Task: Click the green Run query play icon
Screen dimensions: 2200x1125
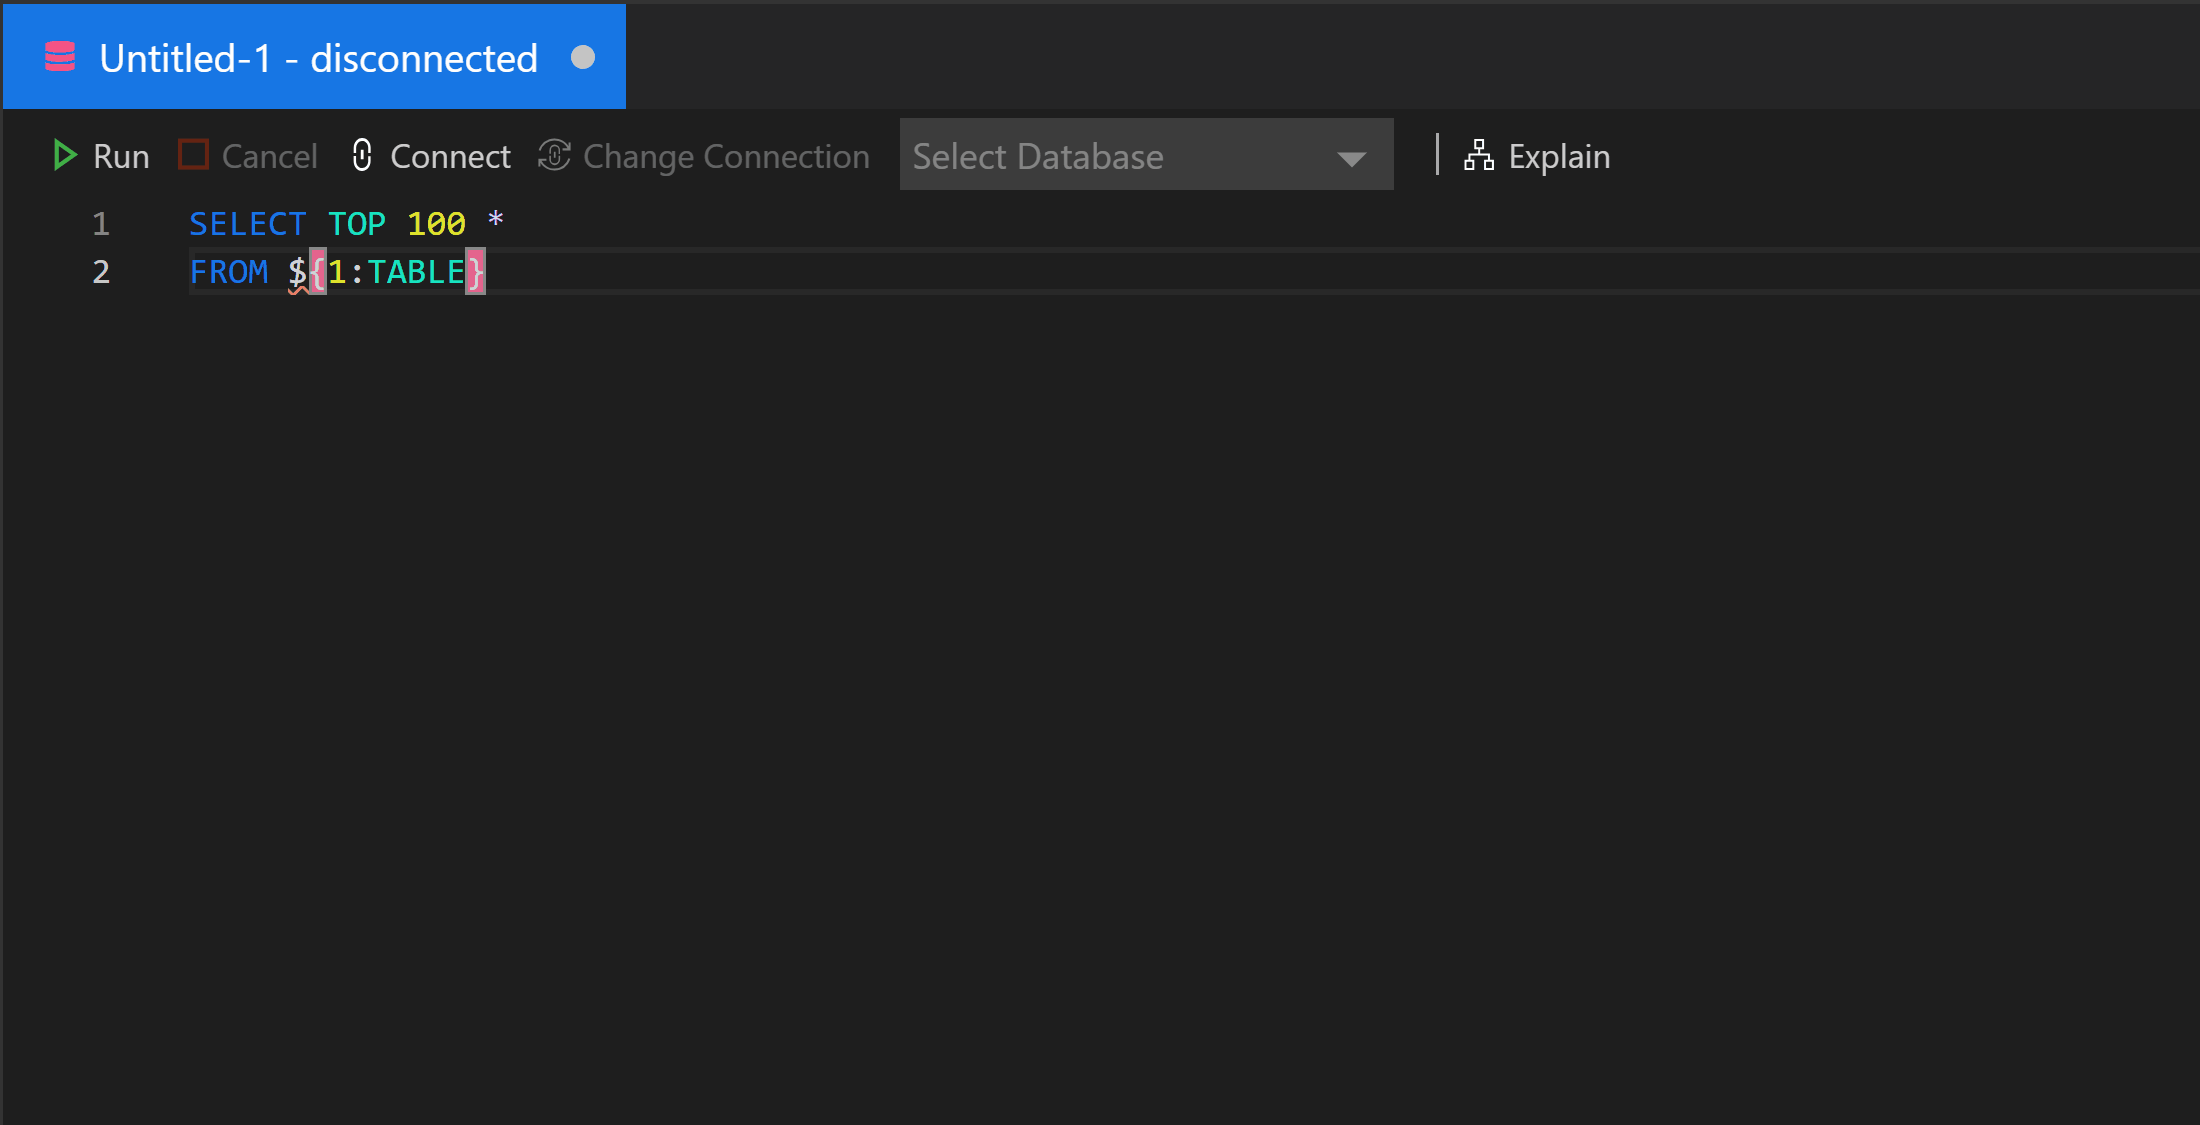Action: coord(66,155)
